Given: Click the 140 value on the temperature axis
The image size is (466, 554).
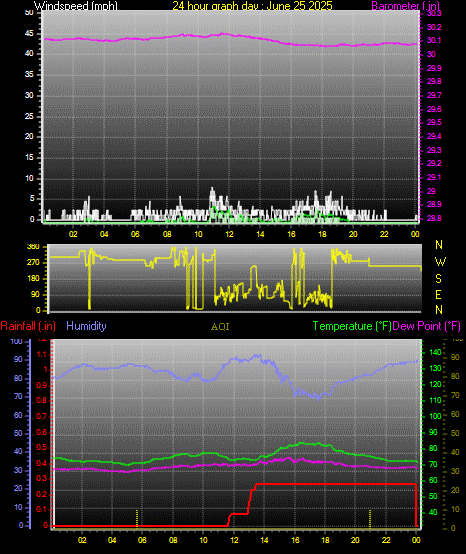Looking at the screenshot, I should pos(435,352).
